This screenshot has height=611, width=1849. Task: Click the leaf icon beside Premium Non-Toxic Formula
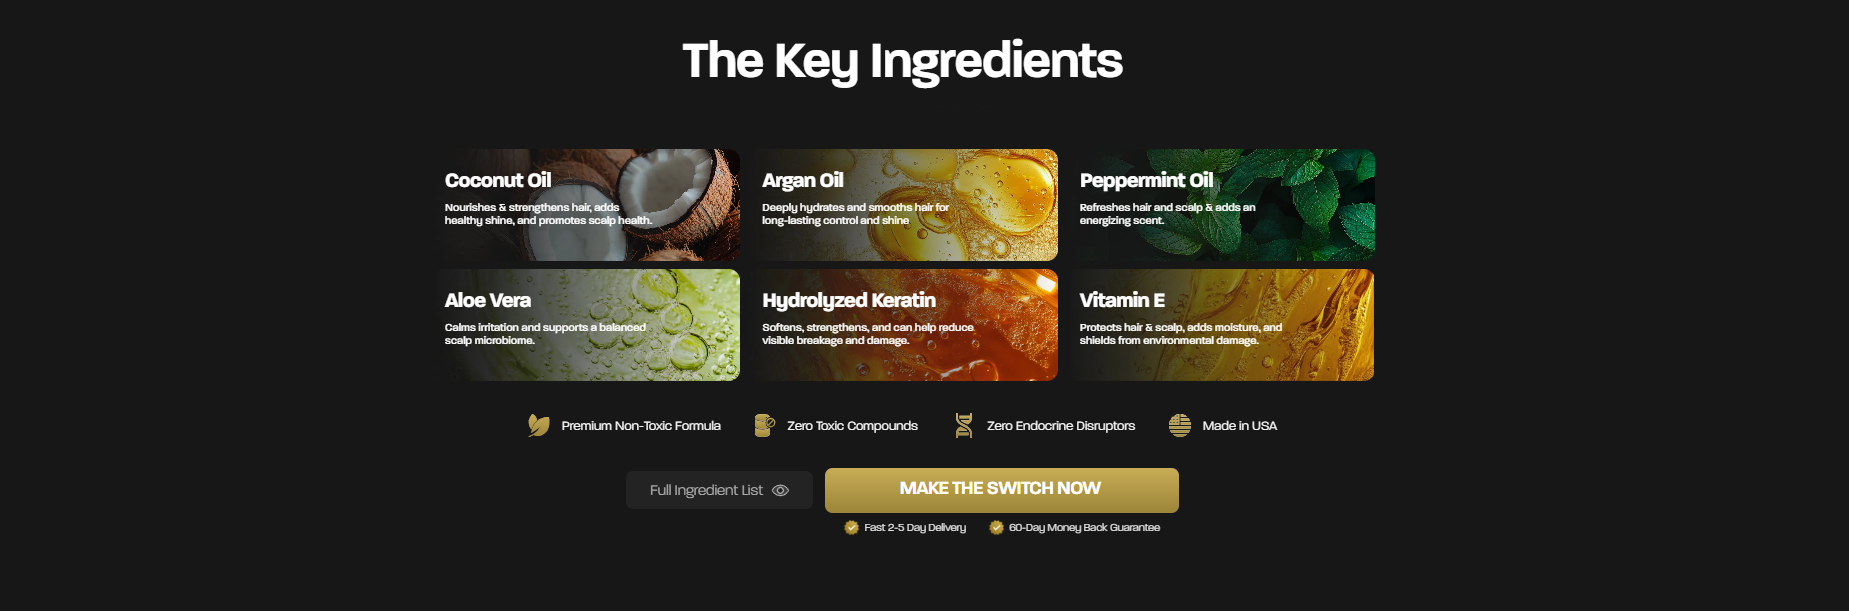[x=538, y=425]
